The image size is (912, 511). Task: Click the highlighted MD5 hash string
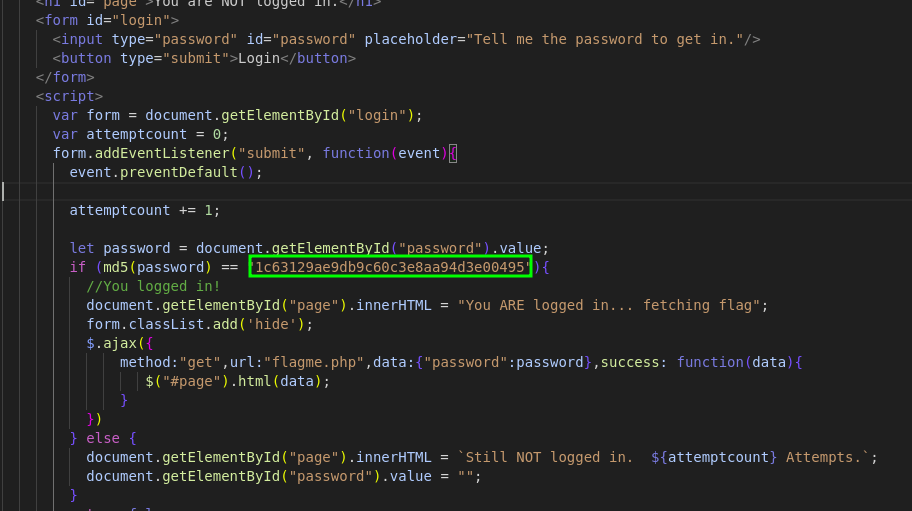tap(391, 267)
